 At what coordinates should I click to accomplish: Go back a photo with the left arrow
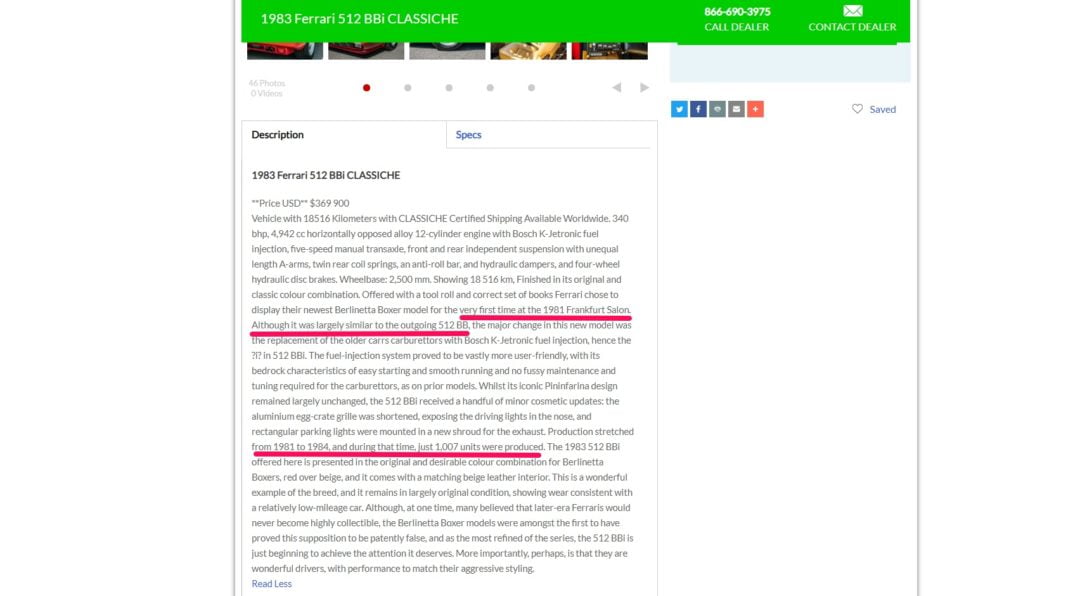(615, 87)
